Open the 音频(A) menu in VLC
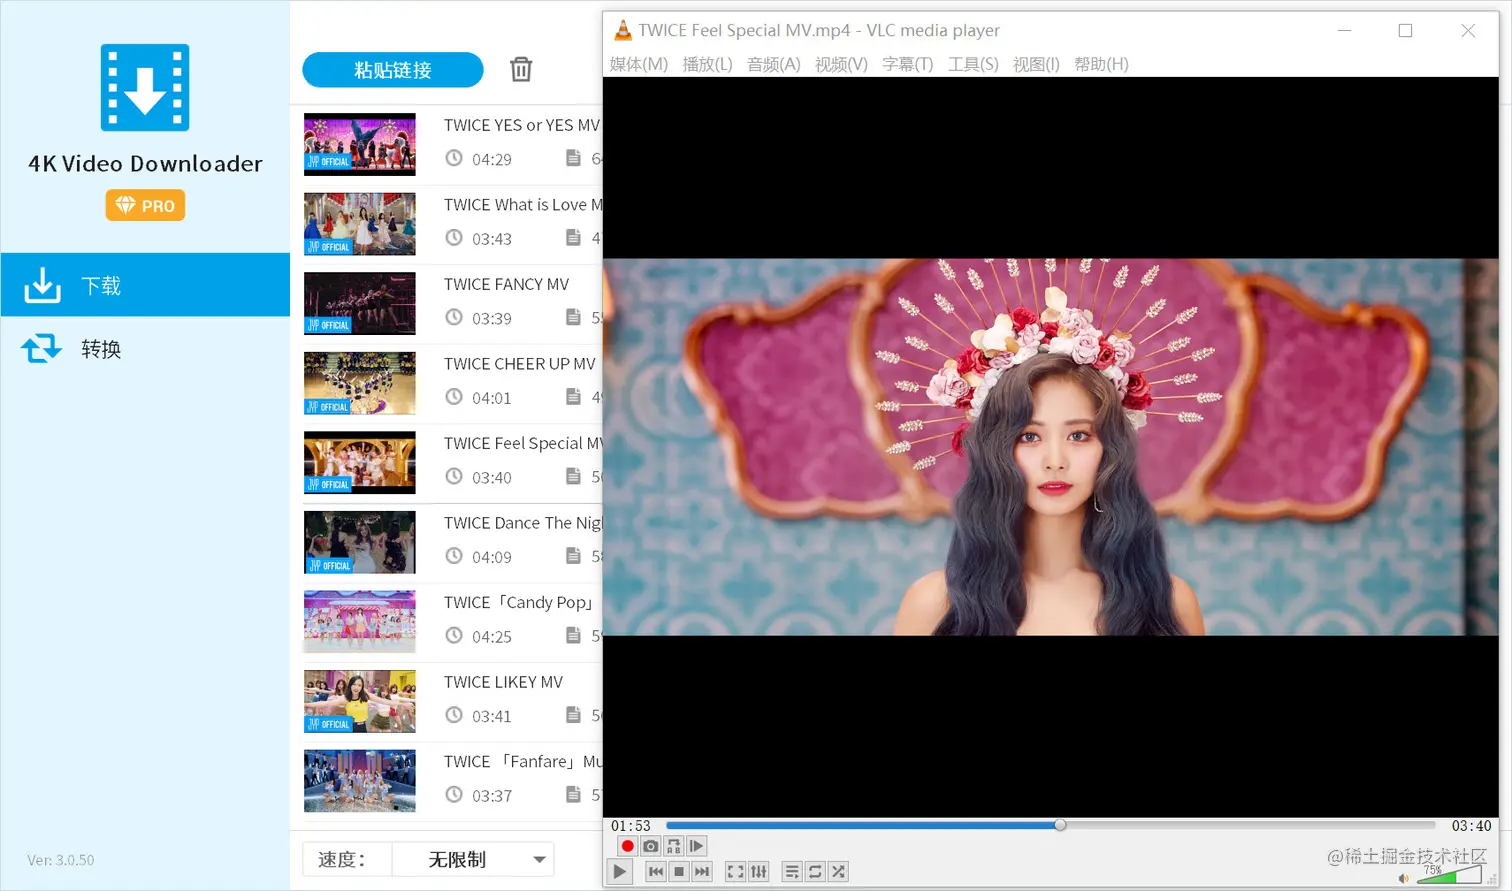 click(x=774, y=64)
